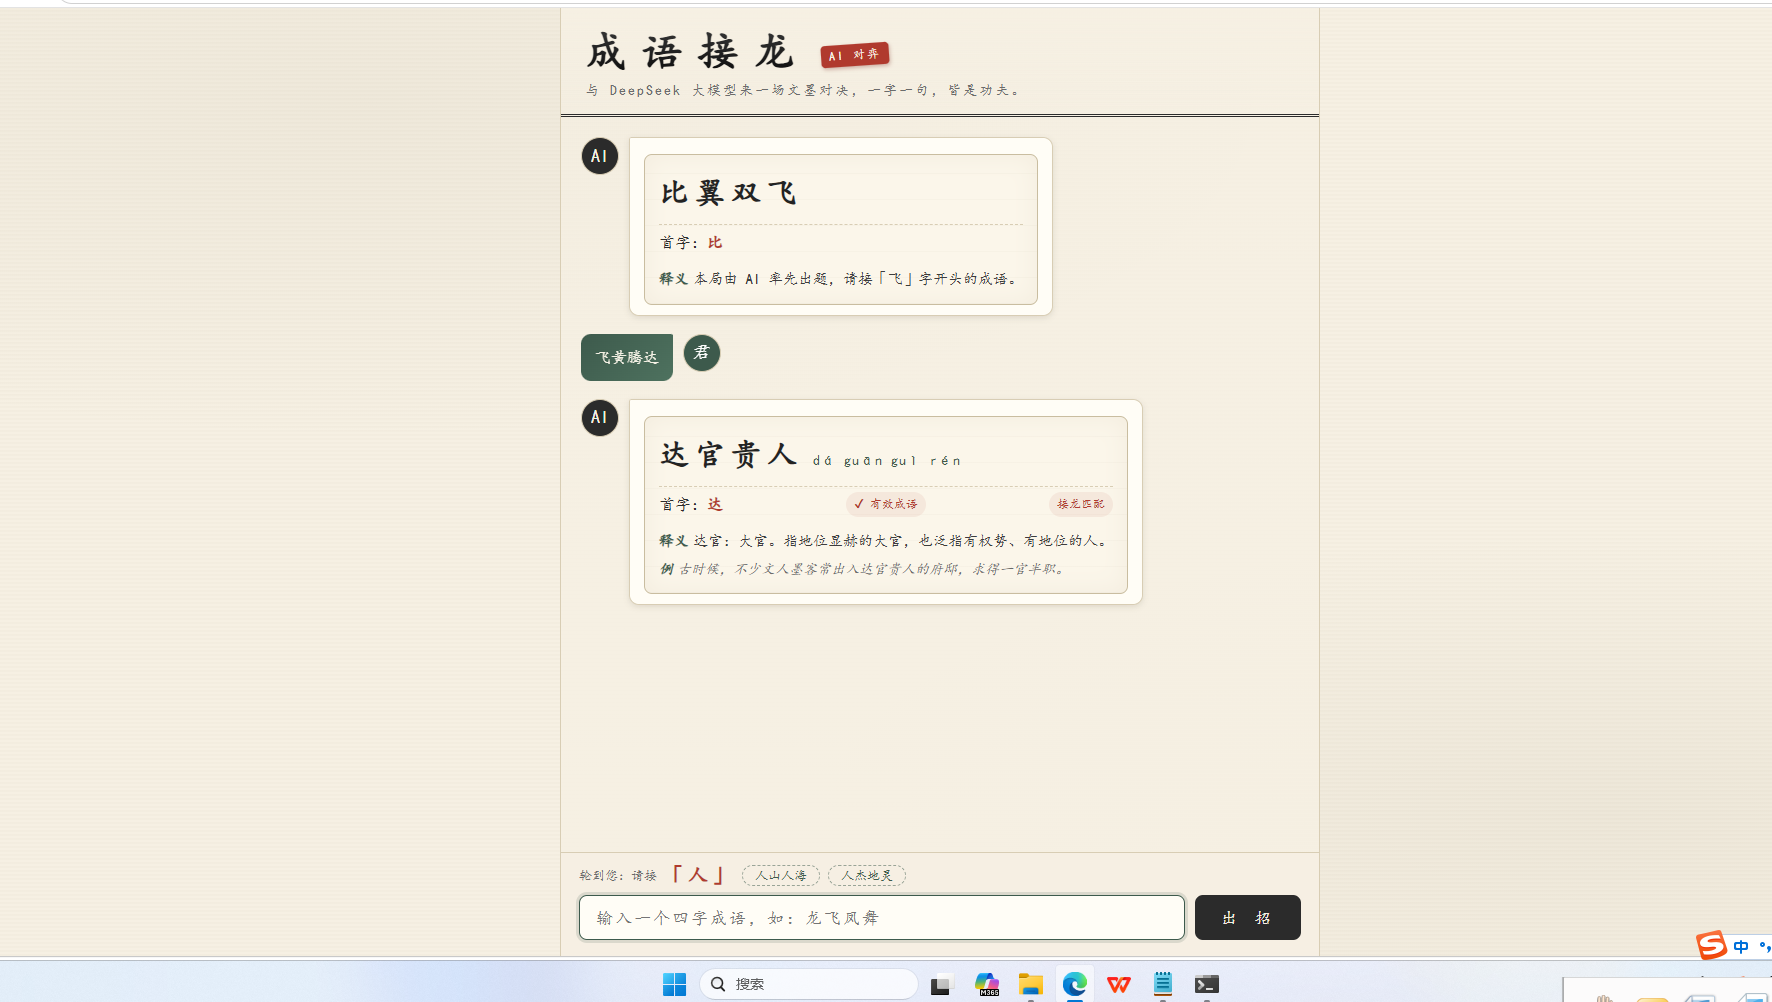1772x1002 pixels.
Task: Click the 成语接龙 page title
Action: click(690, 52)
